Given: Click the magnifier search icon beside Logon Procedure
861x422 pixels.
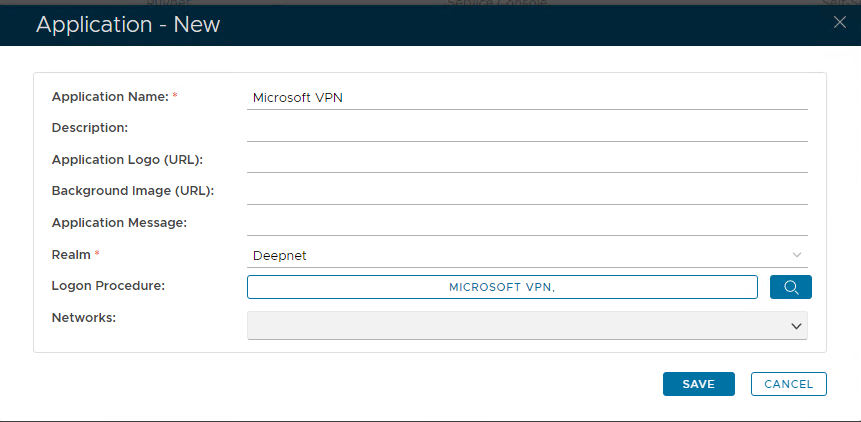Looking at the screenshot, I should (x=790, y=287).
